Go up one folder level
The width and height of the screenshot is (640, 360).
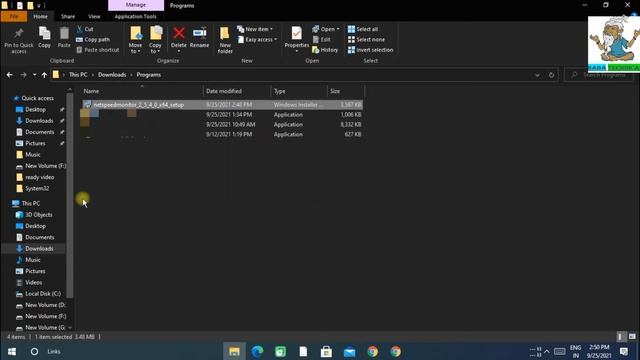[x=44, y=75]
